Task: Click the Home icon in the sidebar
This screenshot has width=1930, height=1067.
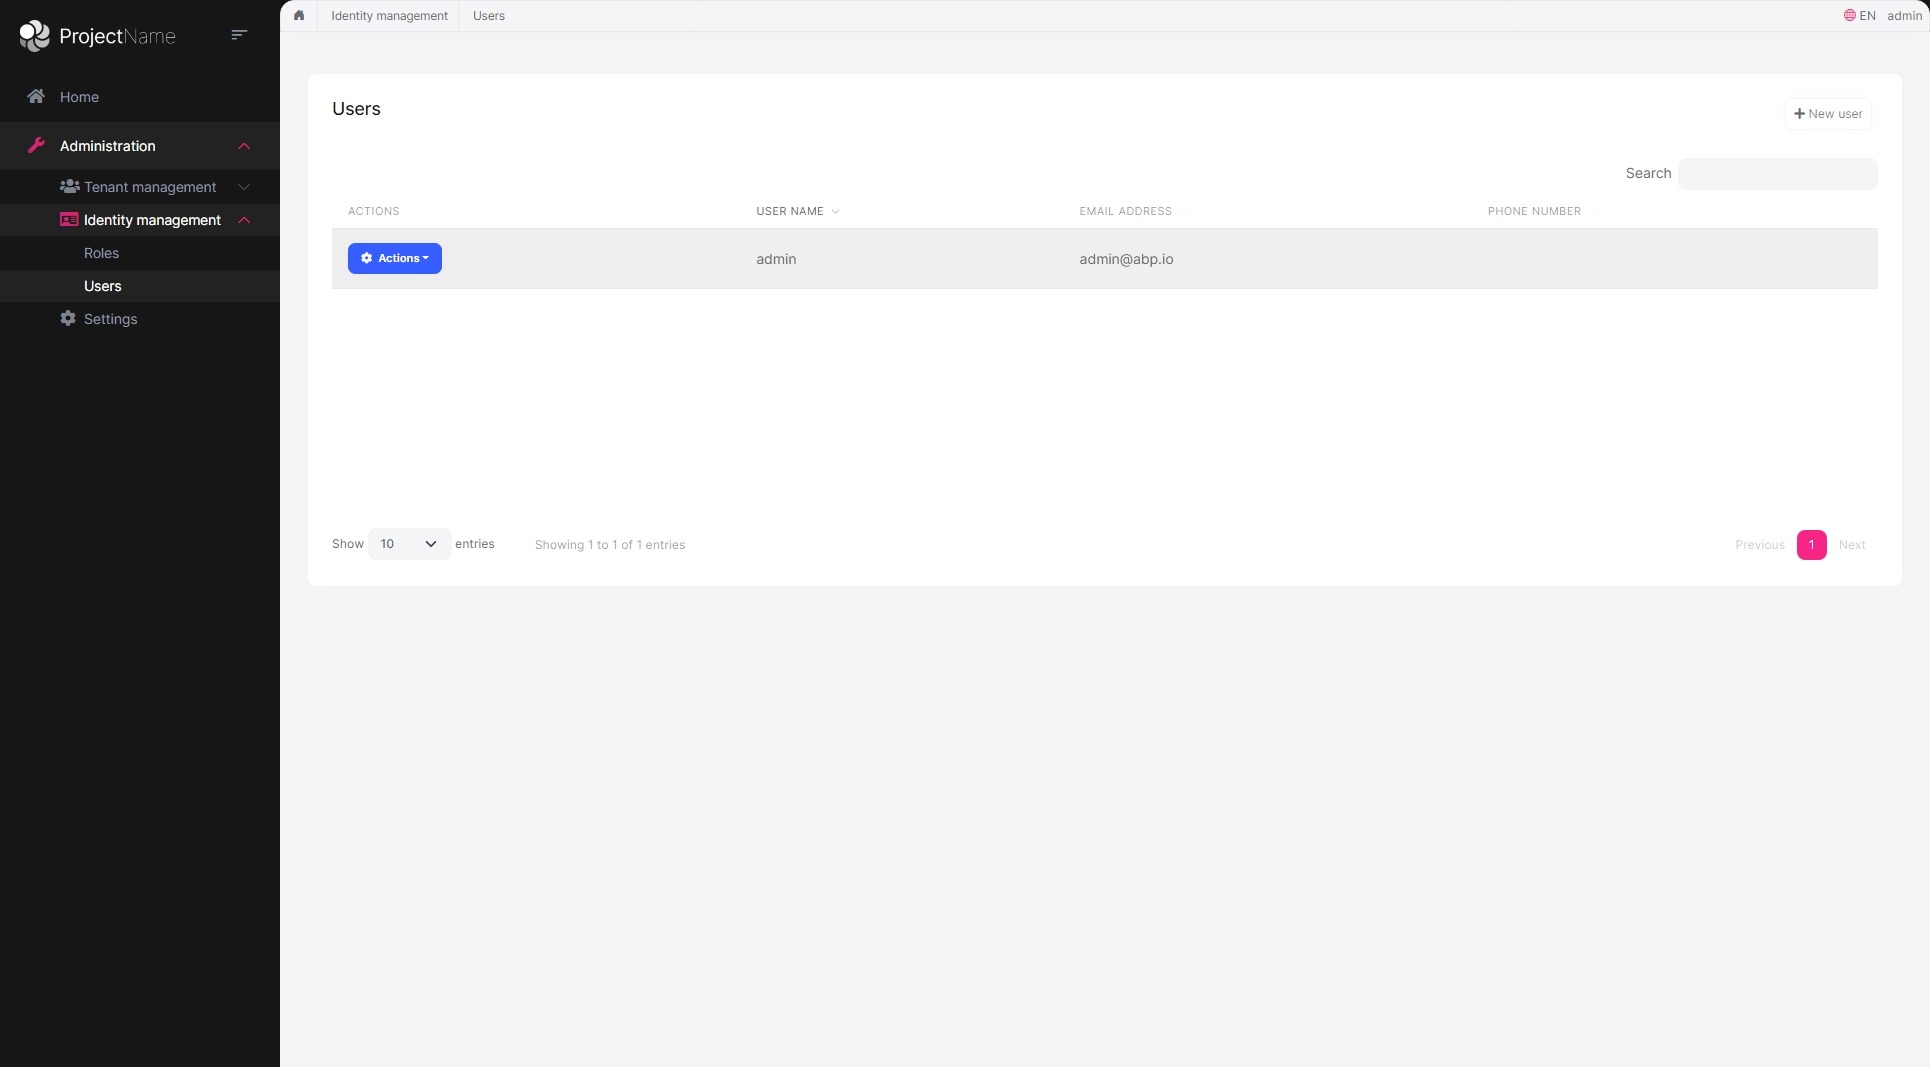Action: (x=36, y=96)
